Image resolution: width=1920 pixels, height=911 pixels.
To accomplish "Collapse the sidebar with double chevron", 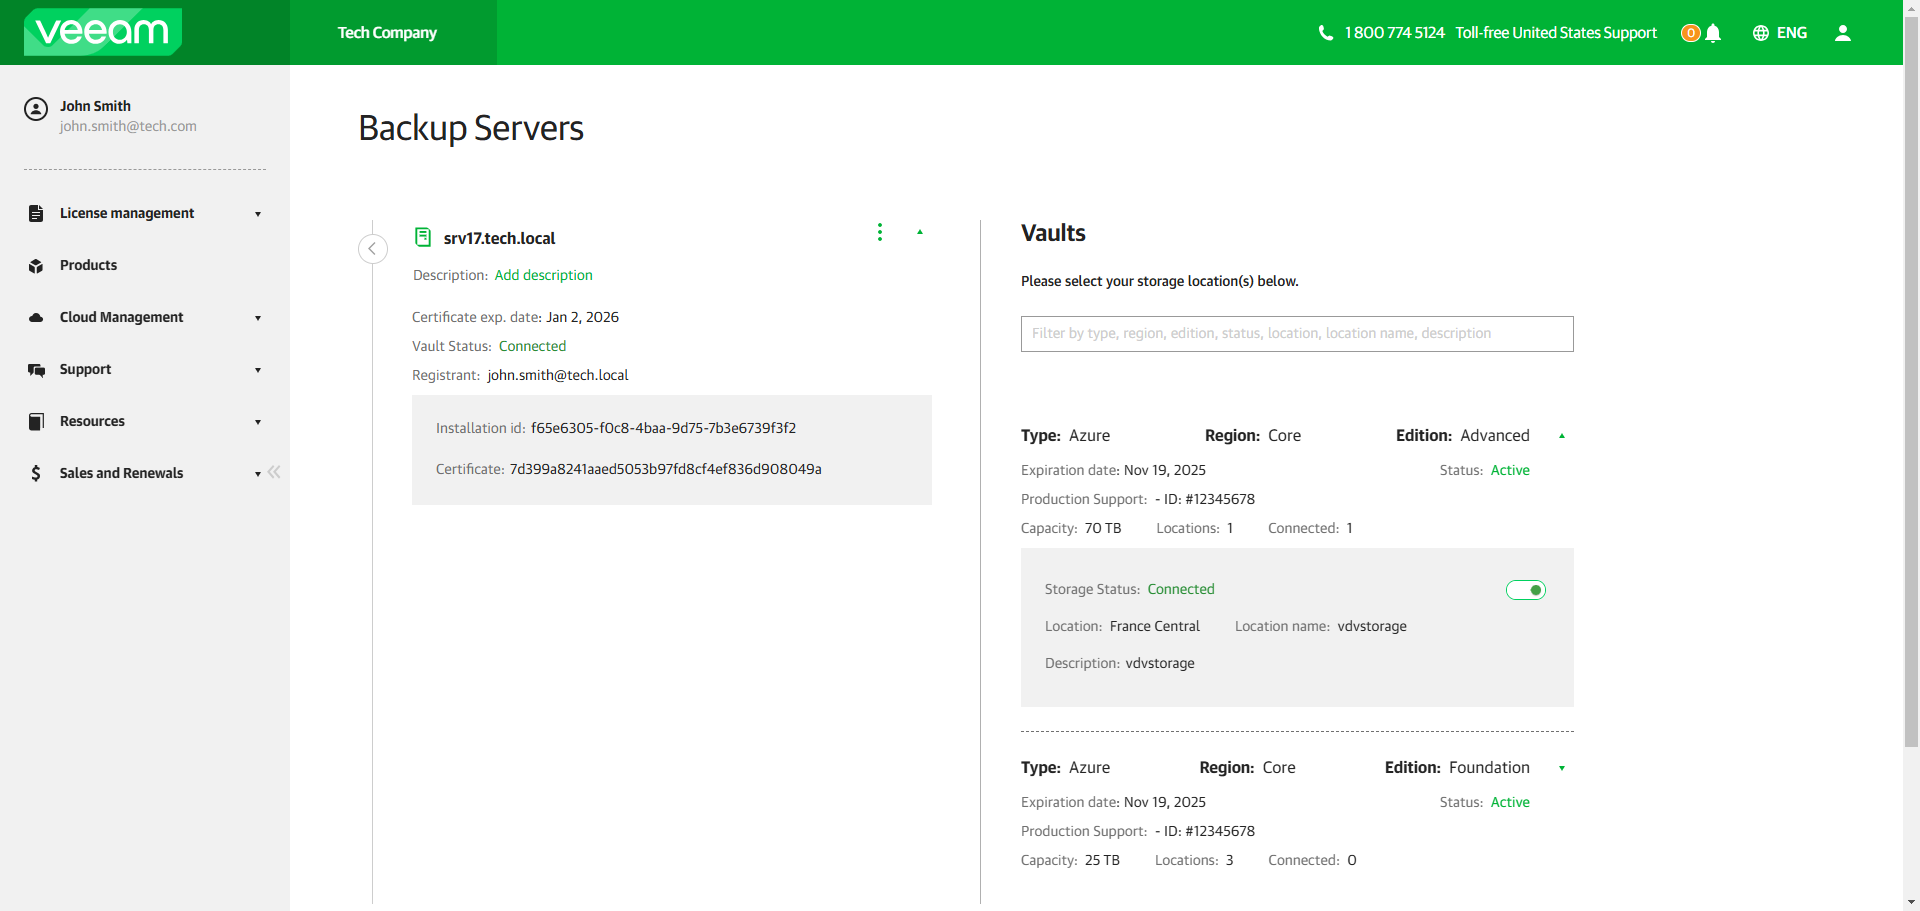I will [274, 472].
